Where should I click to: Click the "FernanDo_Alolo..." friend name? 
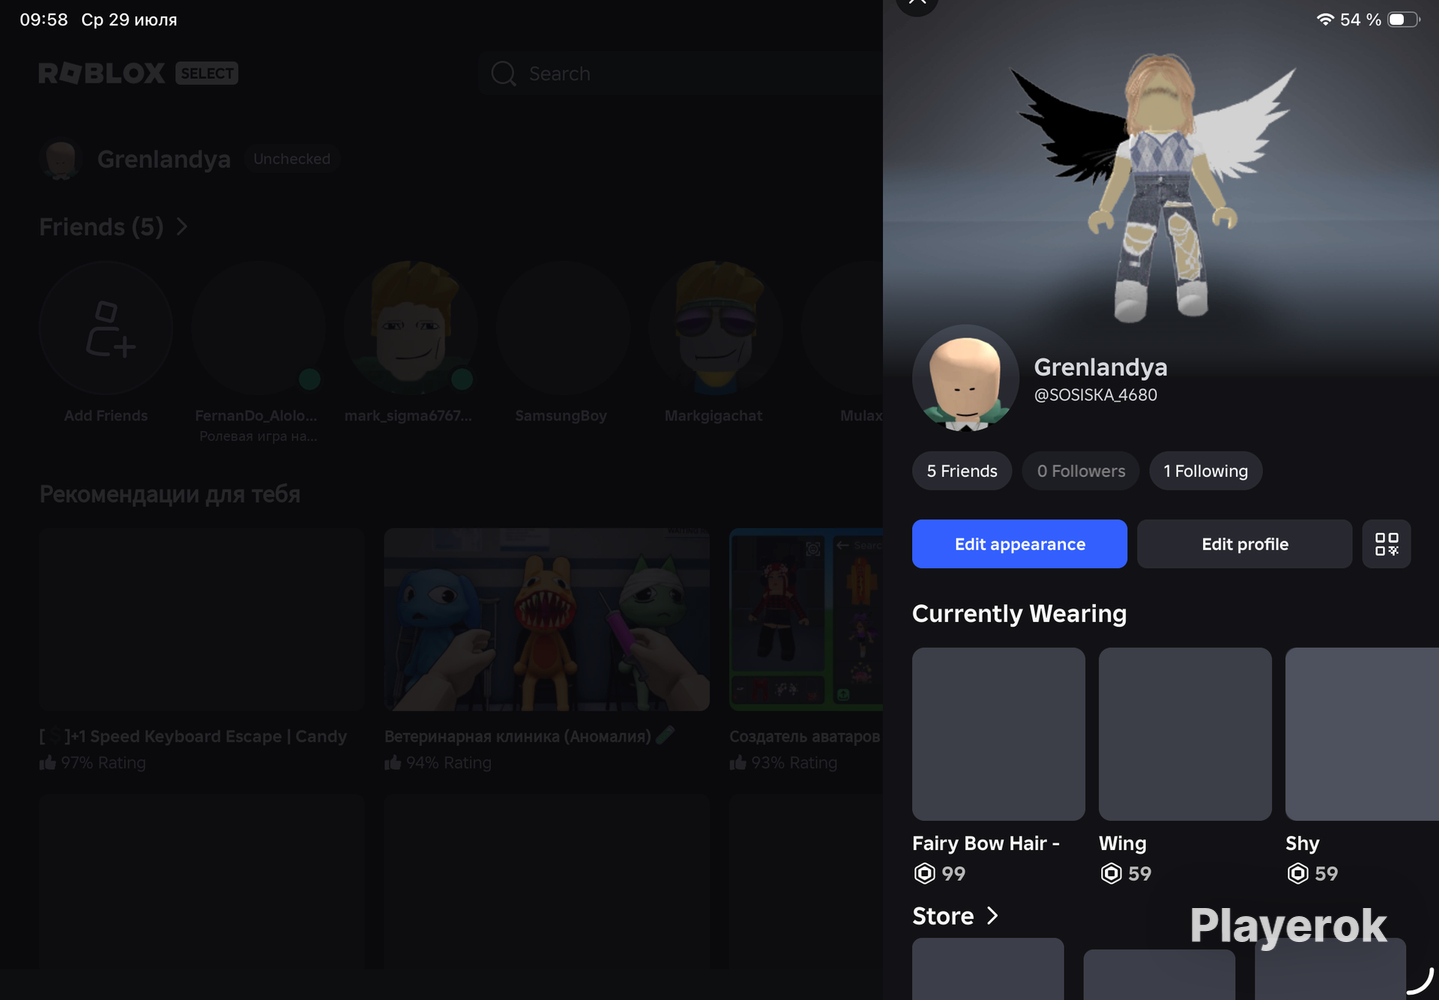pos(256,416)
